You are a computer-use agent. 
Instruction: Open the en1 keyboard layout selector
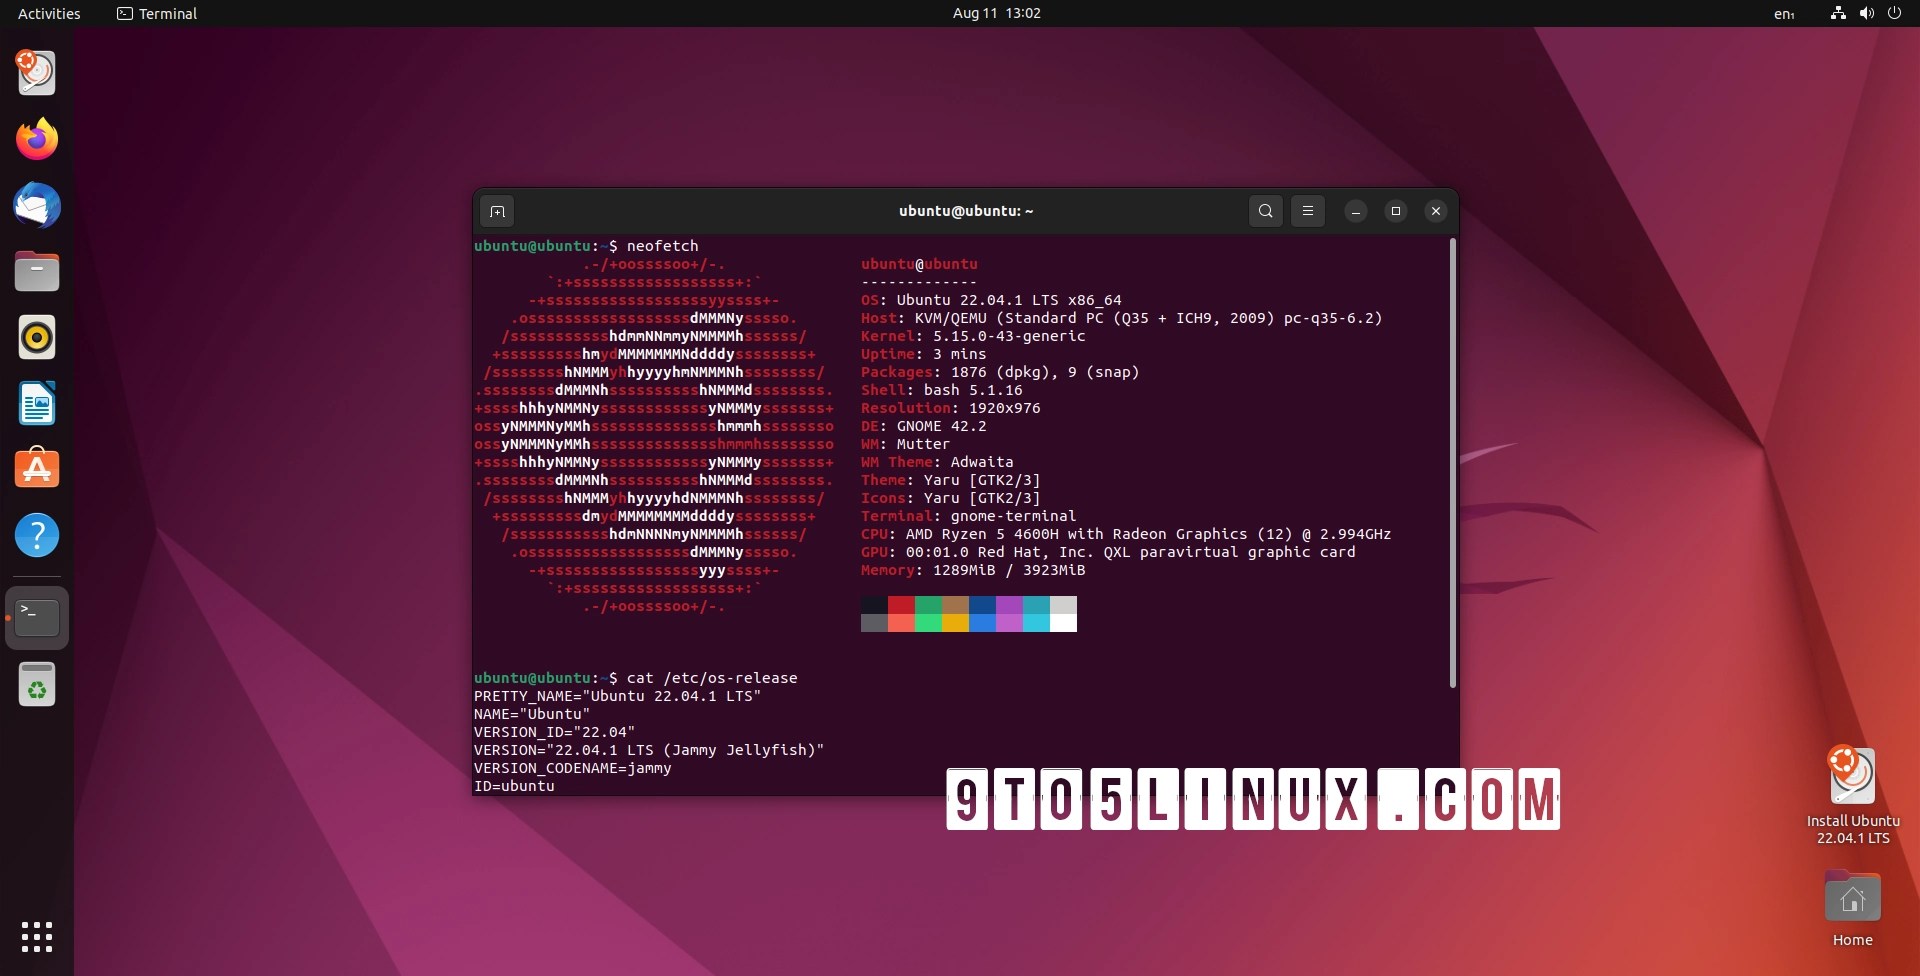[x=1785, y=14]
